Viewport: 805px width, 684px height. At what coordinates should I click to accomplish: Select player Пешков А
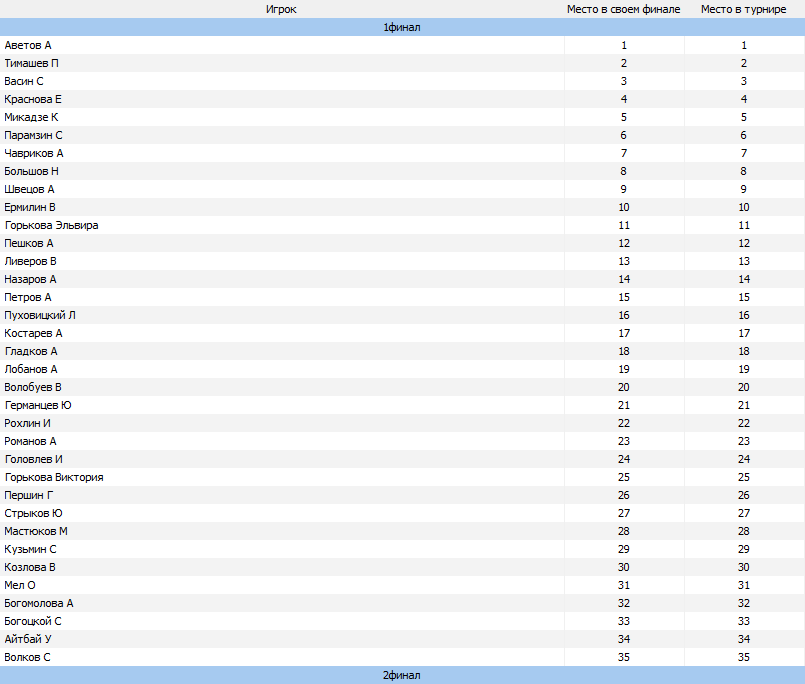click(29, 243)
